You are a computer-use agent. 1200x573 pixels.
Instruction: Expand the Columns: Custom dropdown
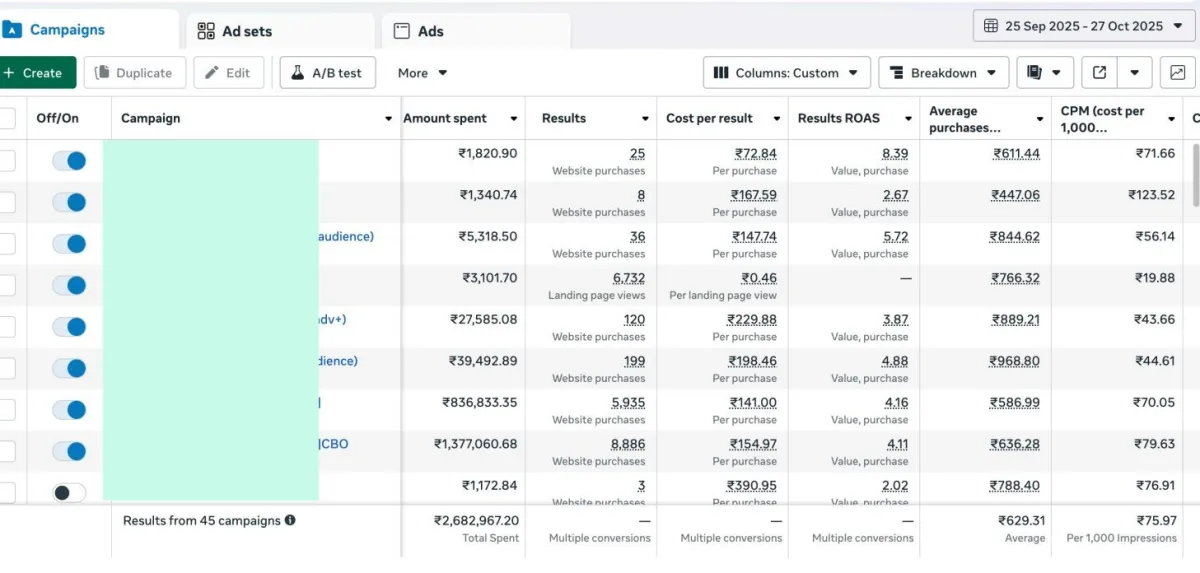pyautogui.click(x=787, y=73)
